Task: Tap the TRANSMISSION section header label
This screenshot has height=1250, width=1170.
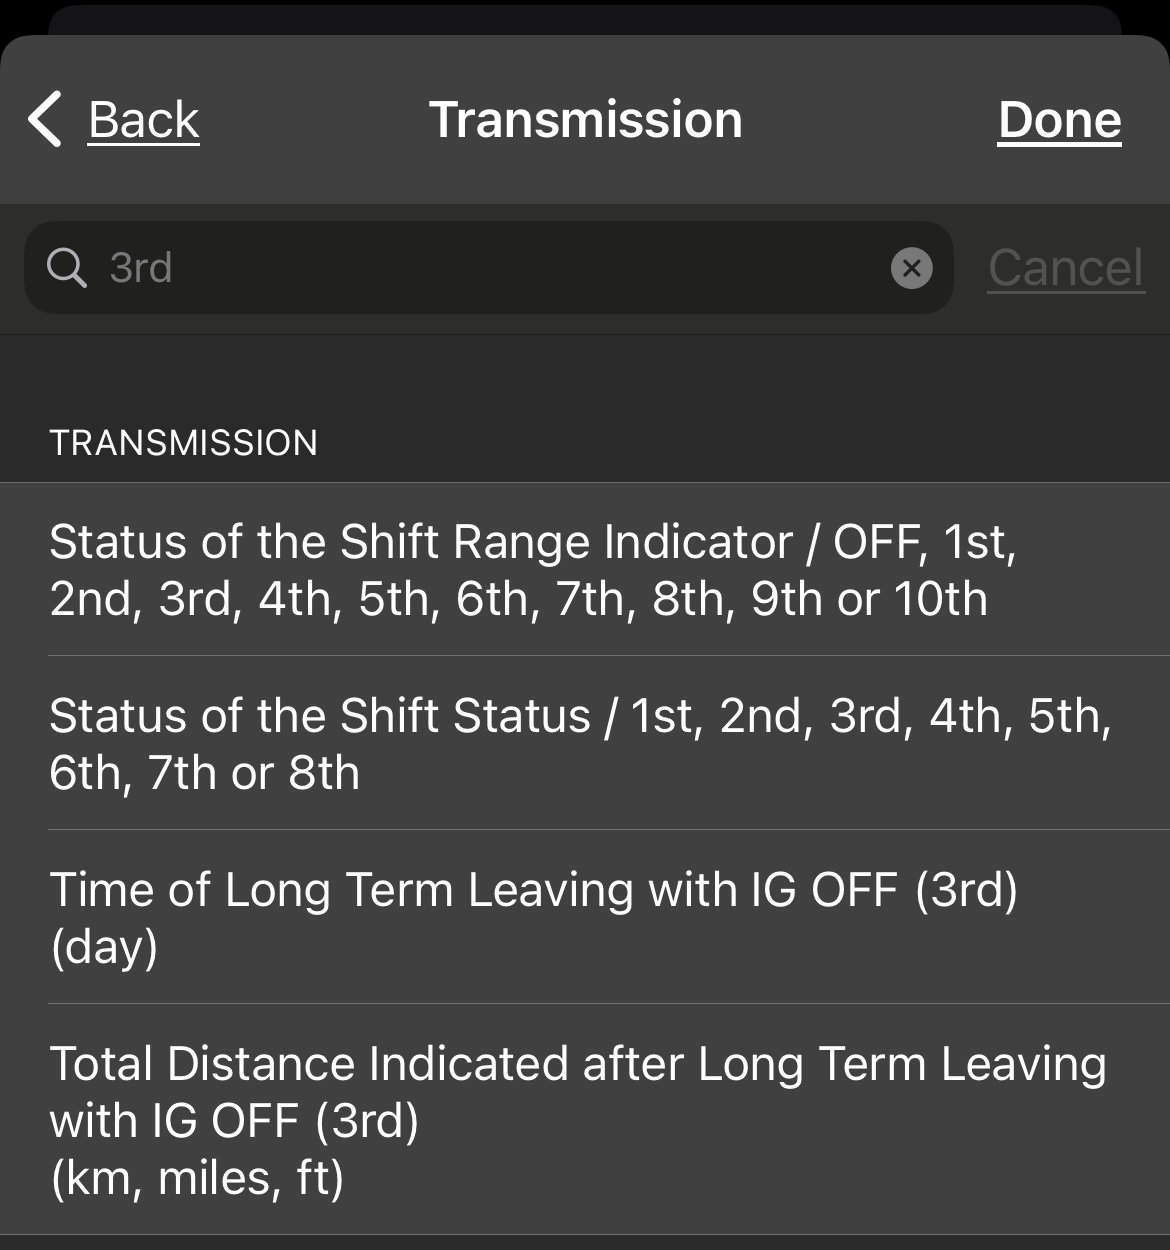Action: (183, 442)
